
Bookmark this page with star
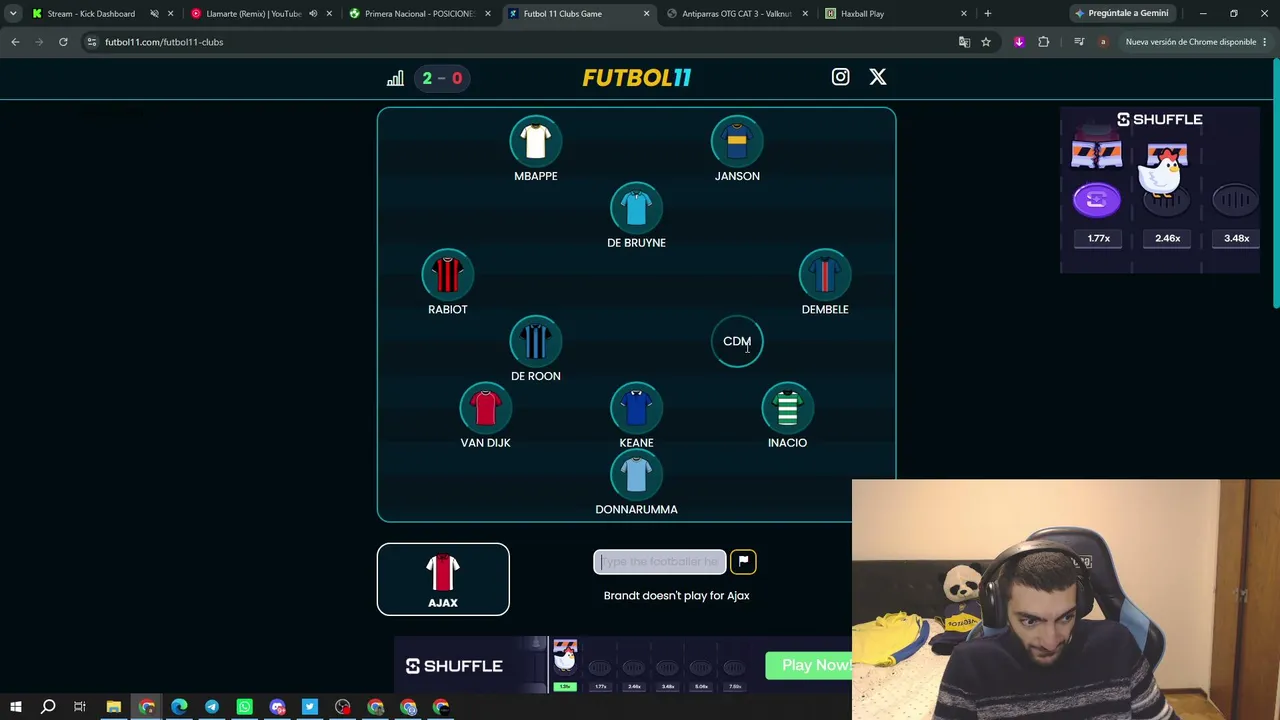[x=986, y=42]
